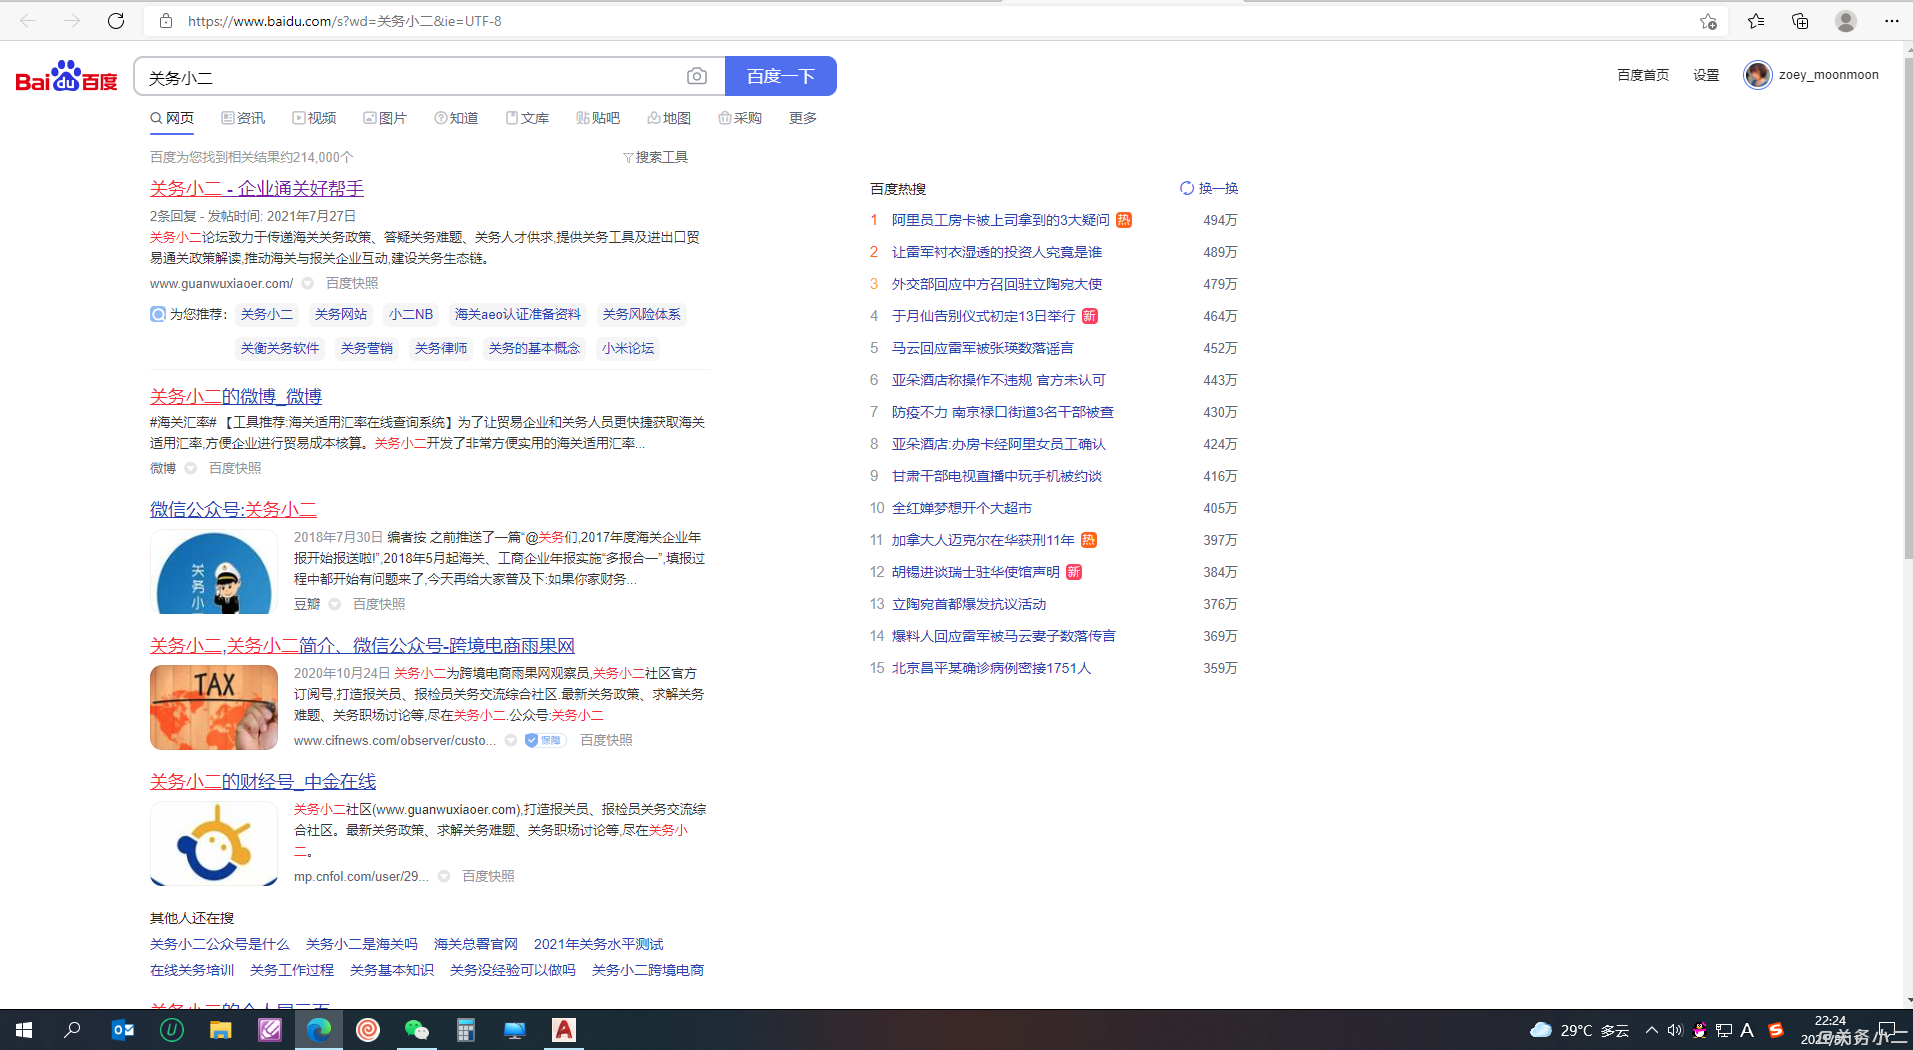The height and width of the screenshot is (1050, 1913).
Task: Click the 中金在线 result logo thumbnail
Action: coord(214,844)
